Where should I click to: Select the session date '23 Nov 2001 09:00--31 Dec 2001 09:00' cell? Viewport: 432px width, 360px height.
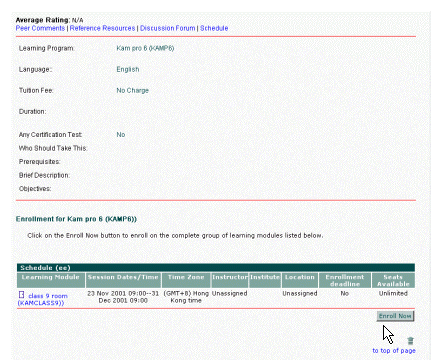point(123,297)
